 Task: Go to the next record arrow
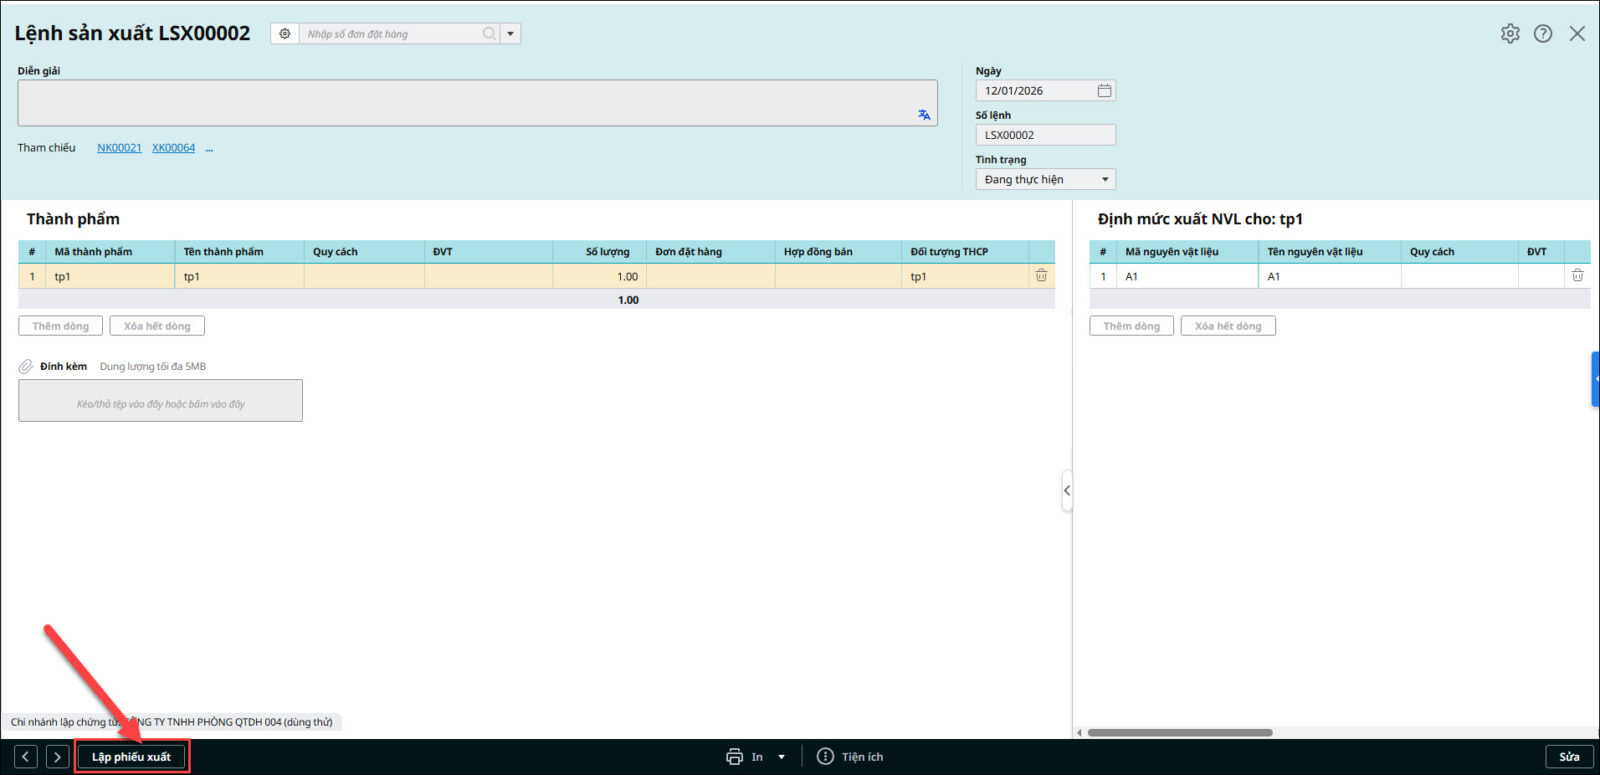click(58, 757)
